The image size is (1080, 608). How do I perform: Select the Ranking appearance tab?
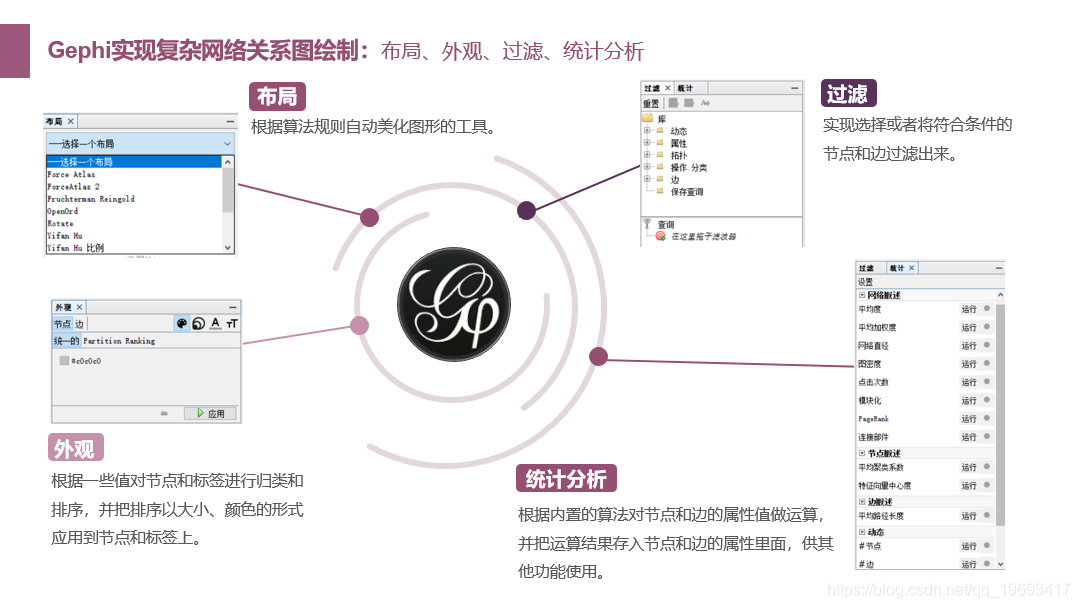tap(140, 341)
